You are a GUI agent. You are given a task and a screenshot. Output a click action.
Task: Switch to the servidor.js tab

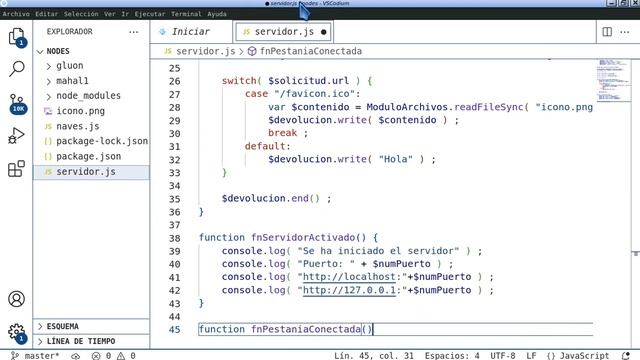284,32
